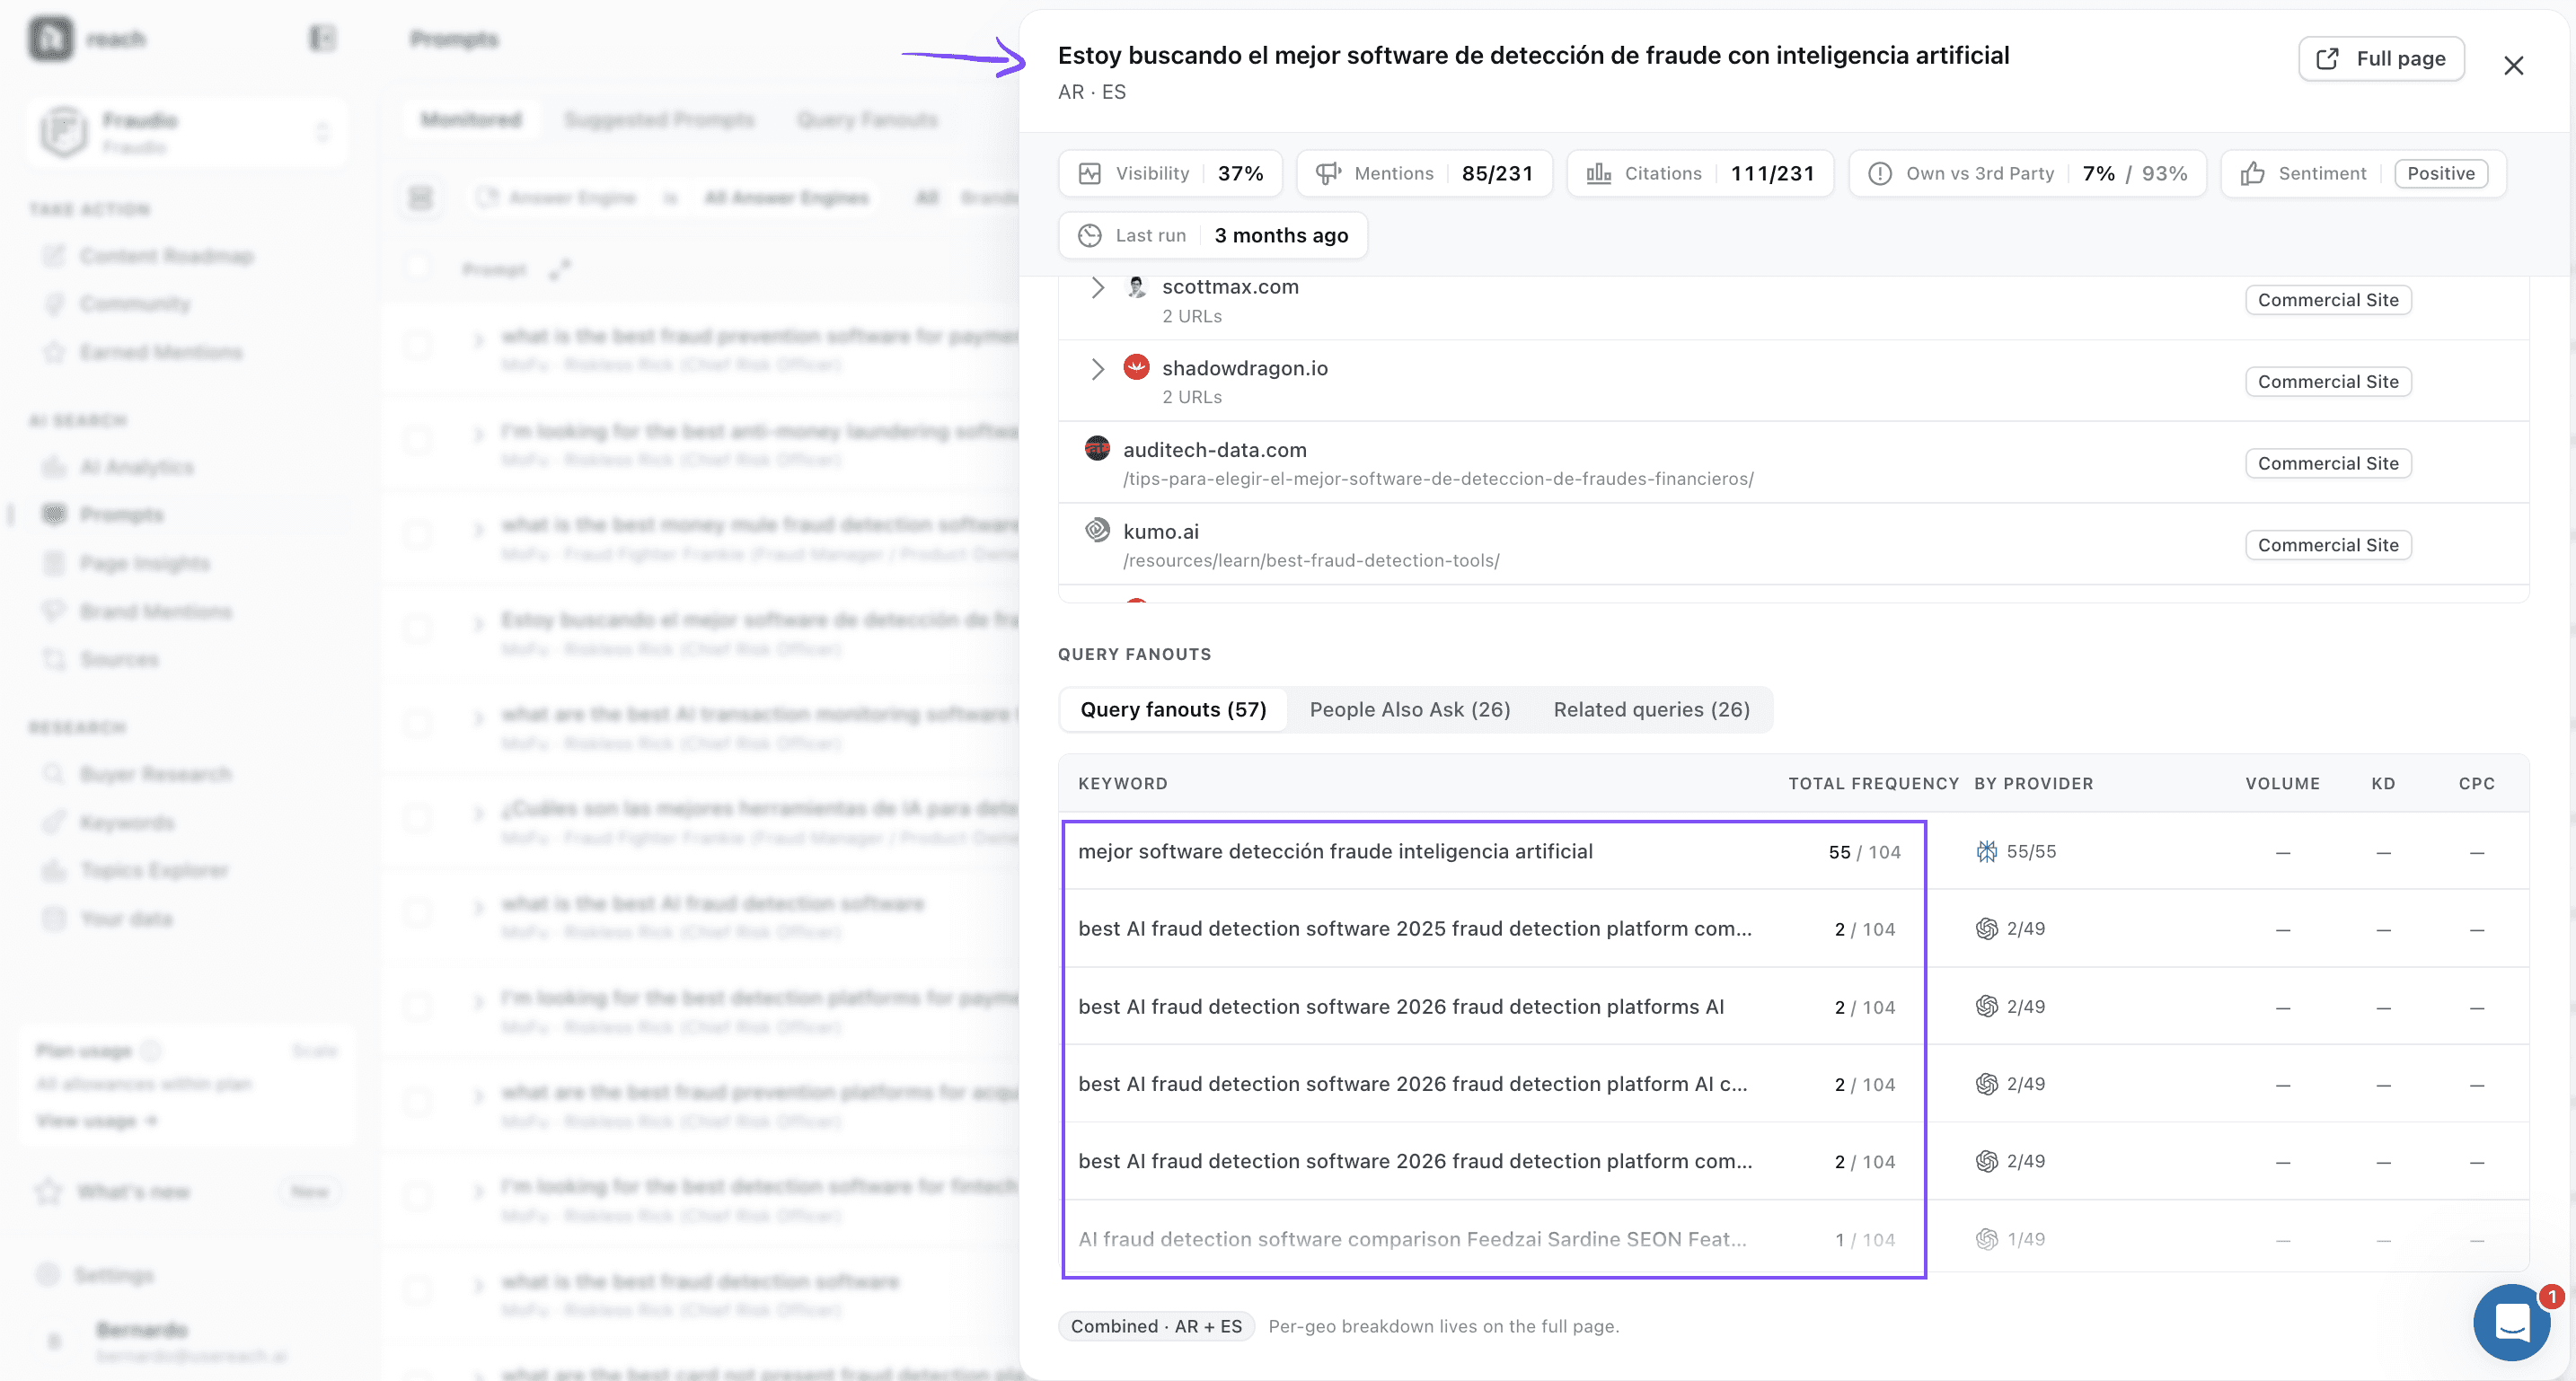Click the shadowdragon.io favicon
2576x1381 pixels.
pyautogui.click(x=1136, y=367)
